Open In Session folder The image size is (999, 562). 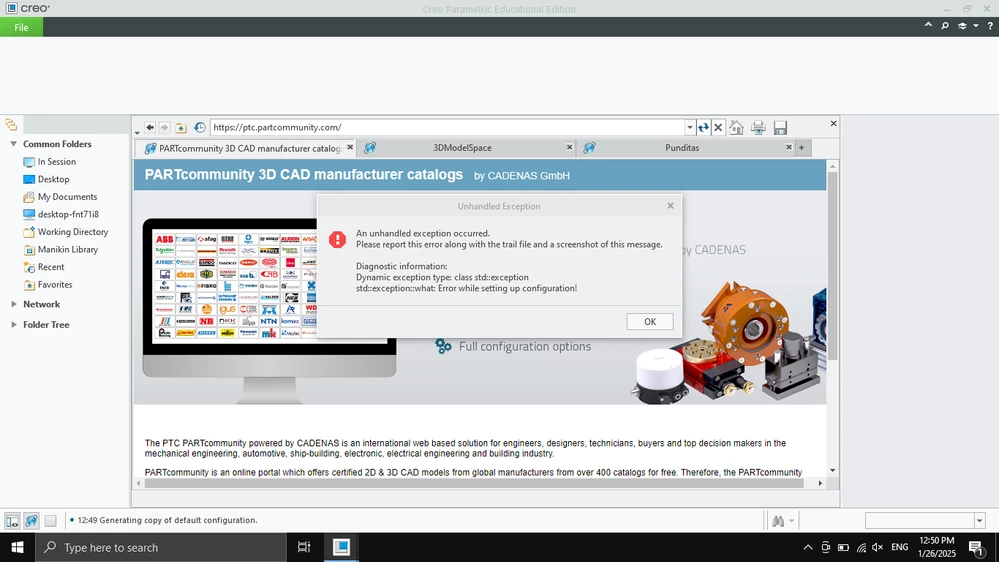[50, 162]
